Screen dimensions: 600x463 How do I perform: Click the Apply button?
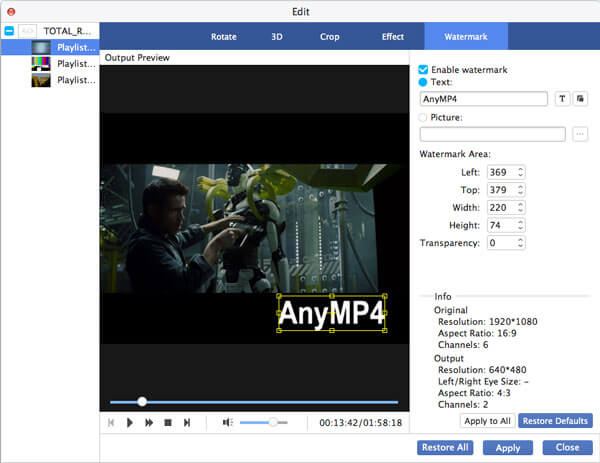point(508,448)
